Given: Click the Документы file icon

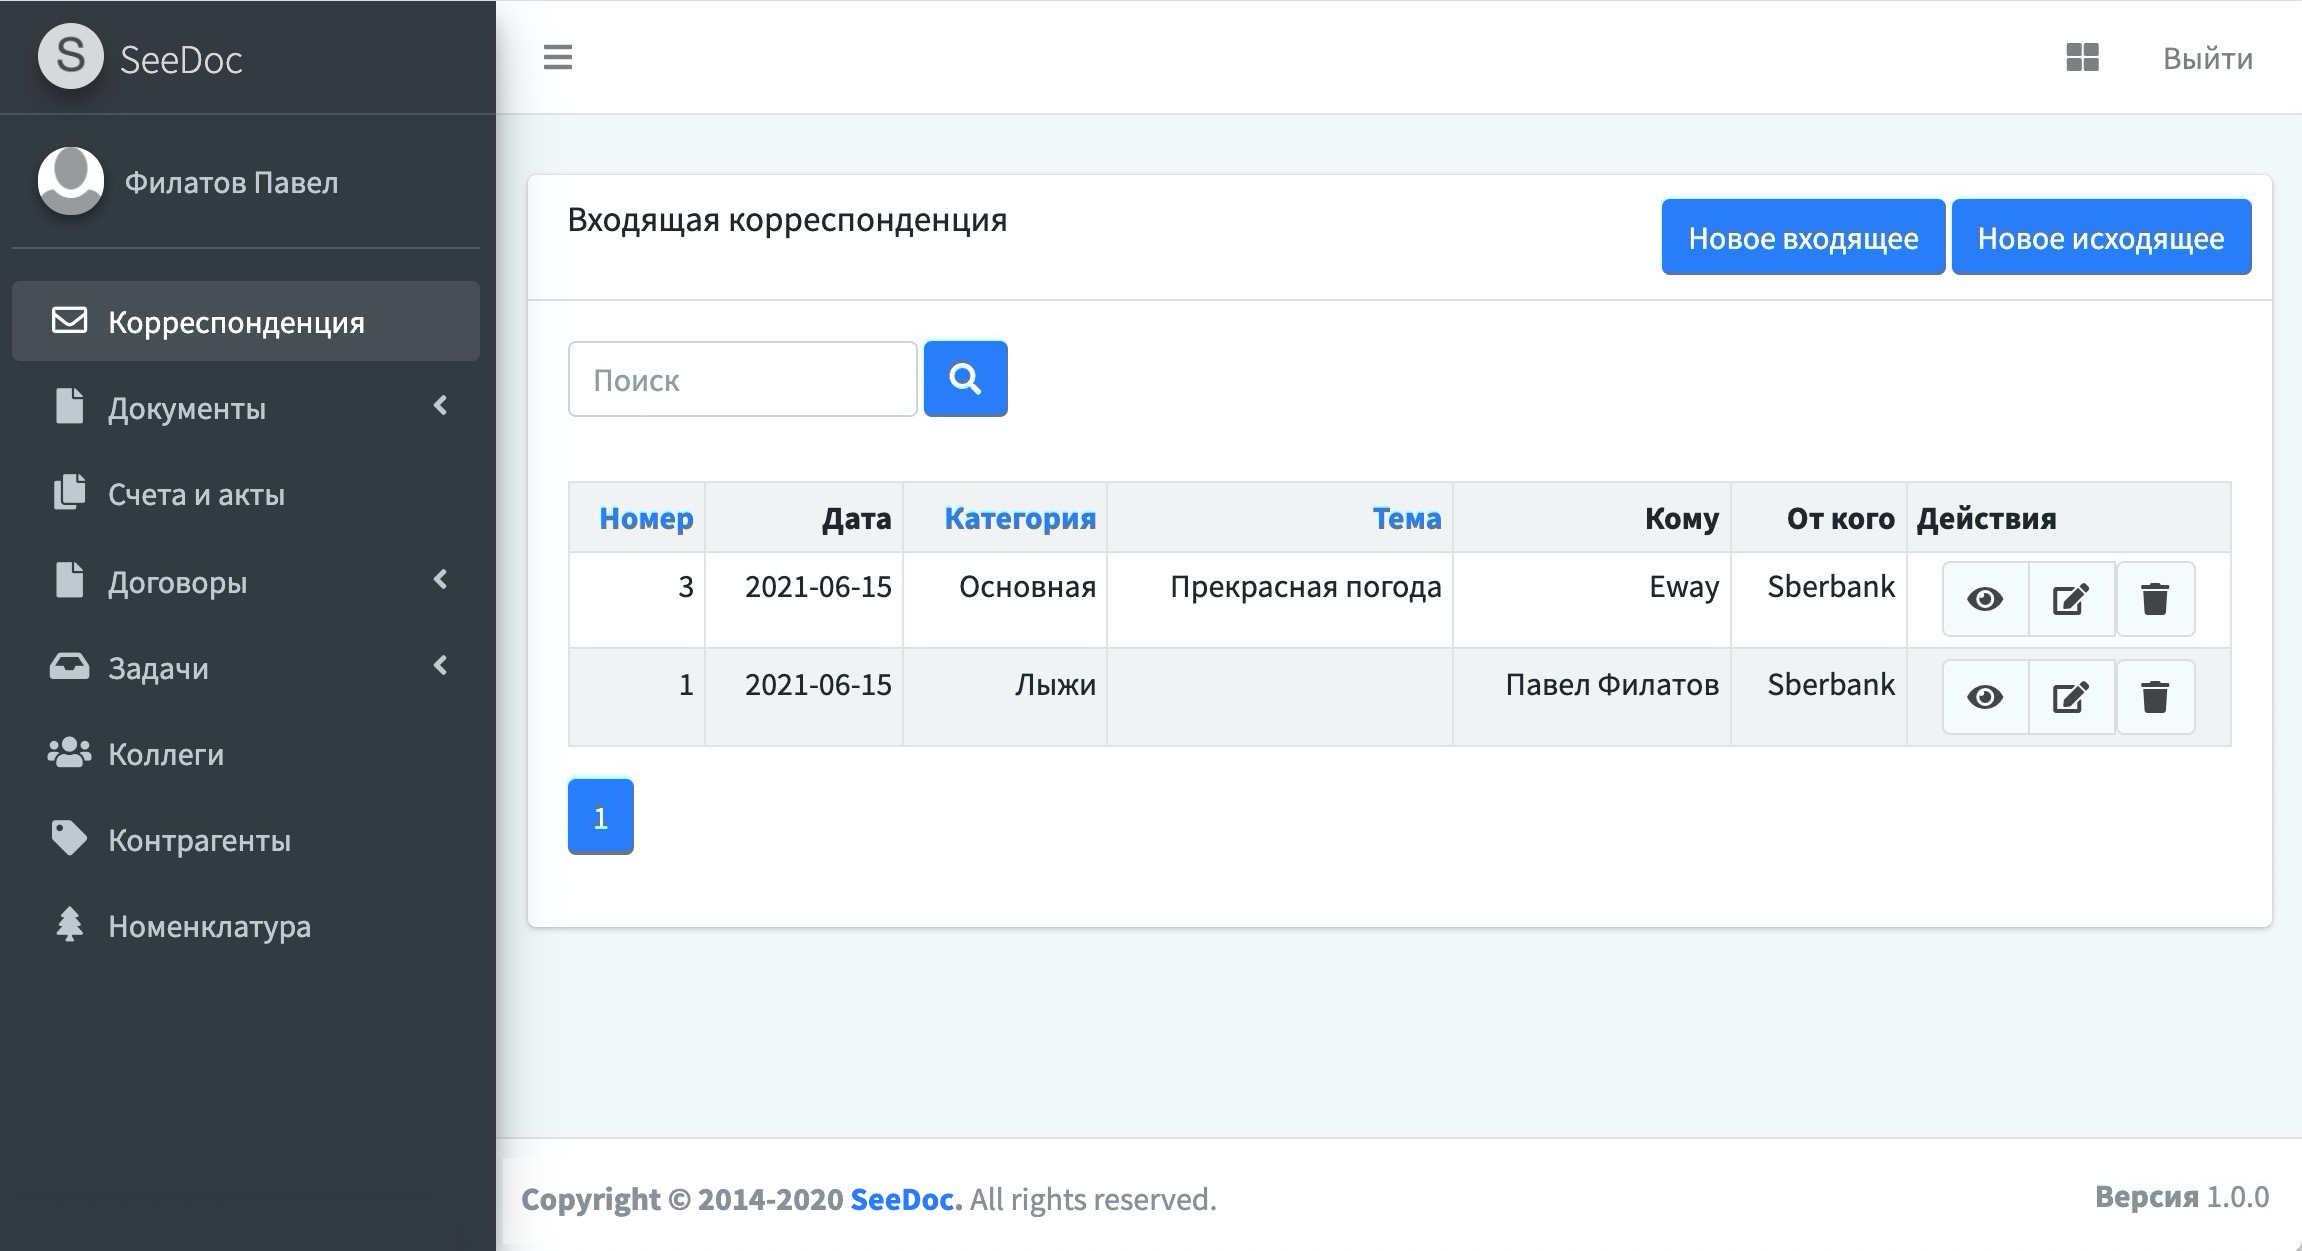Looking at the screenshot, I should (x=69, y=406).
